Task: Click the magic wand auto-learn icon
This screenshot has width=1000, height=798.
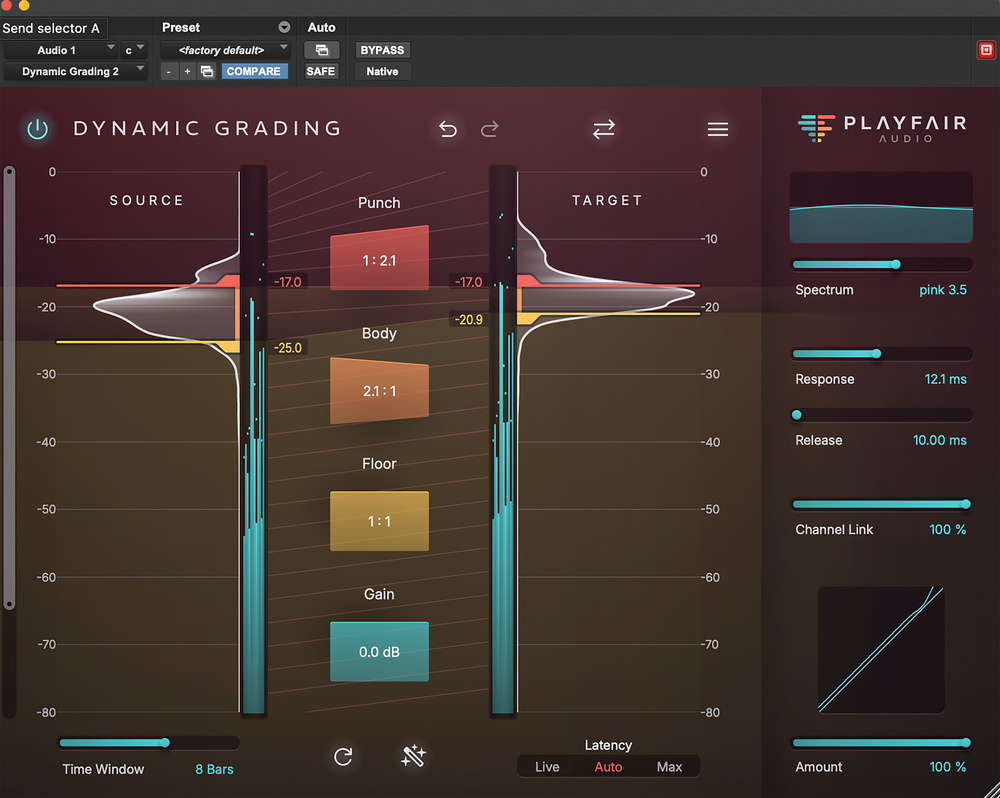Action: [x=414, y=756]
